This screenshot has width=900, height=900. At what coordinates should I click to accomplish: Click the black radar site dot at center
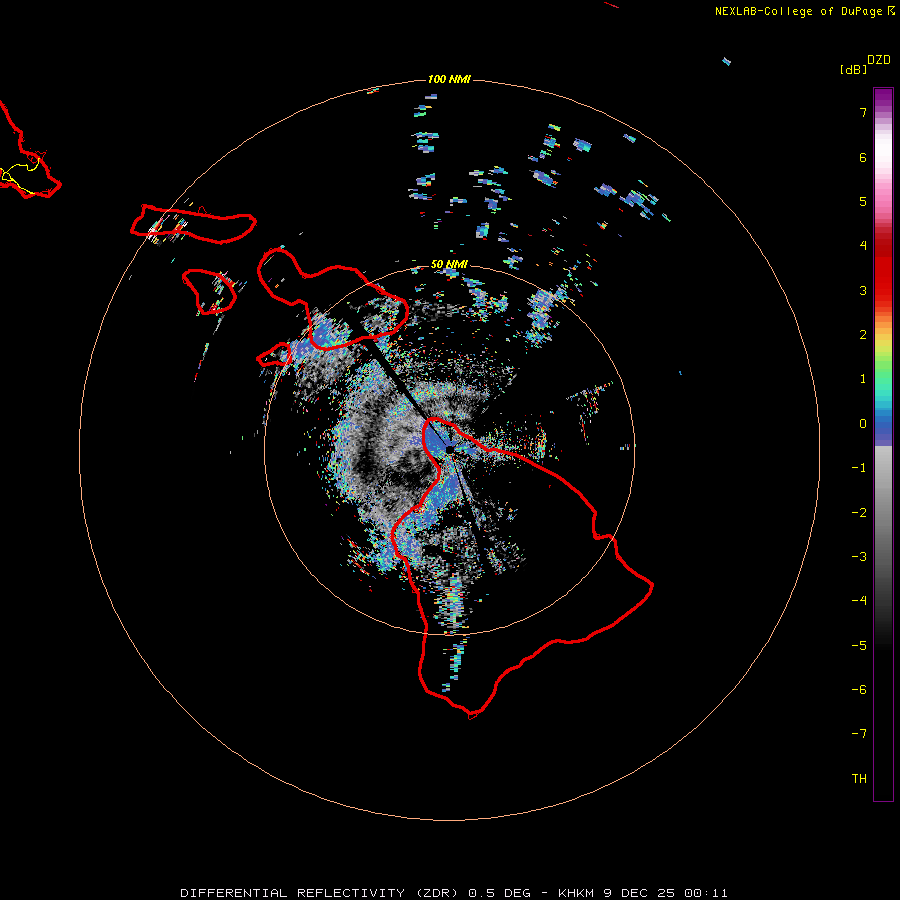[449, 449]
